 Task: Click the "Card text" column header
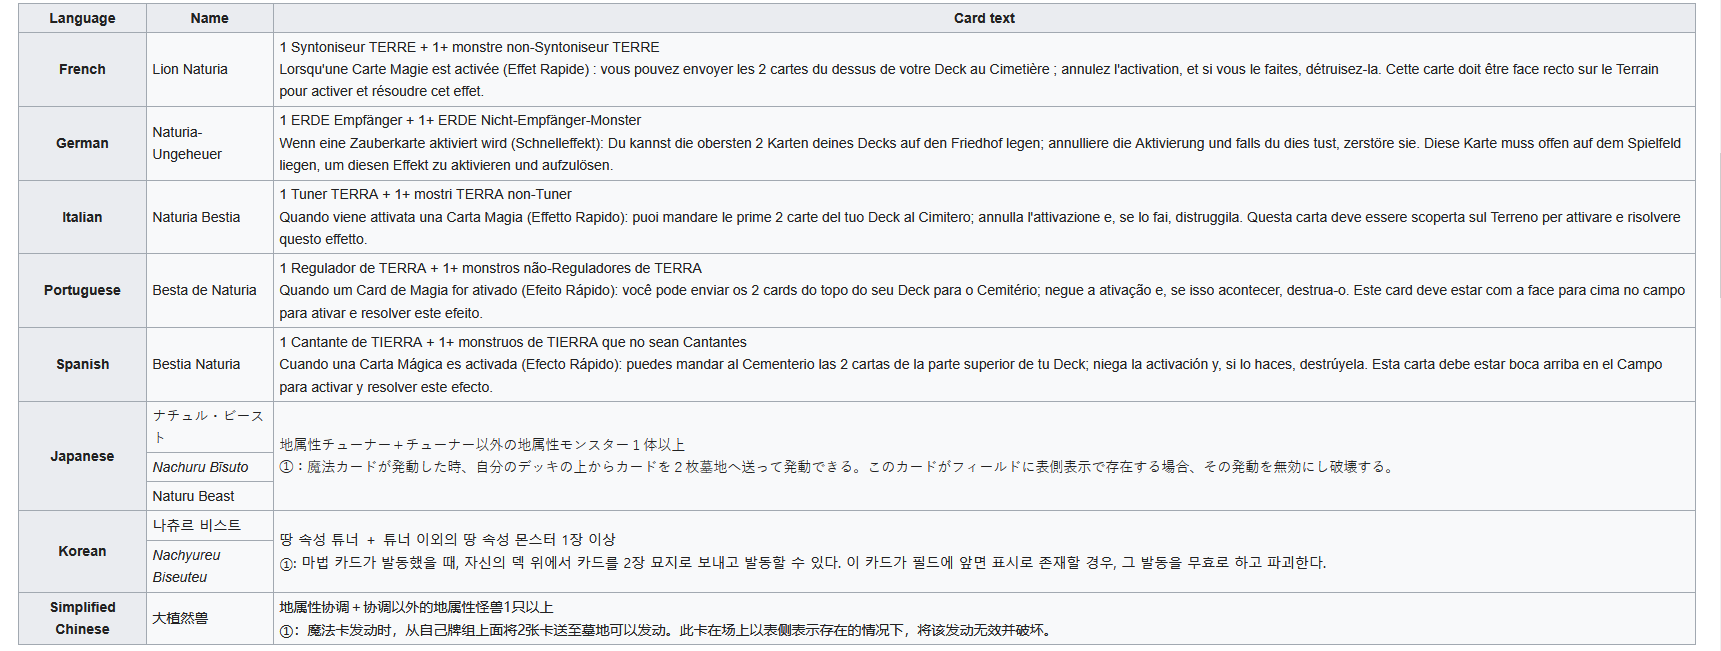pos(984,18)
